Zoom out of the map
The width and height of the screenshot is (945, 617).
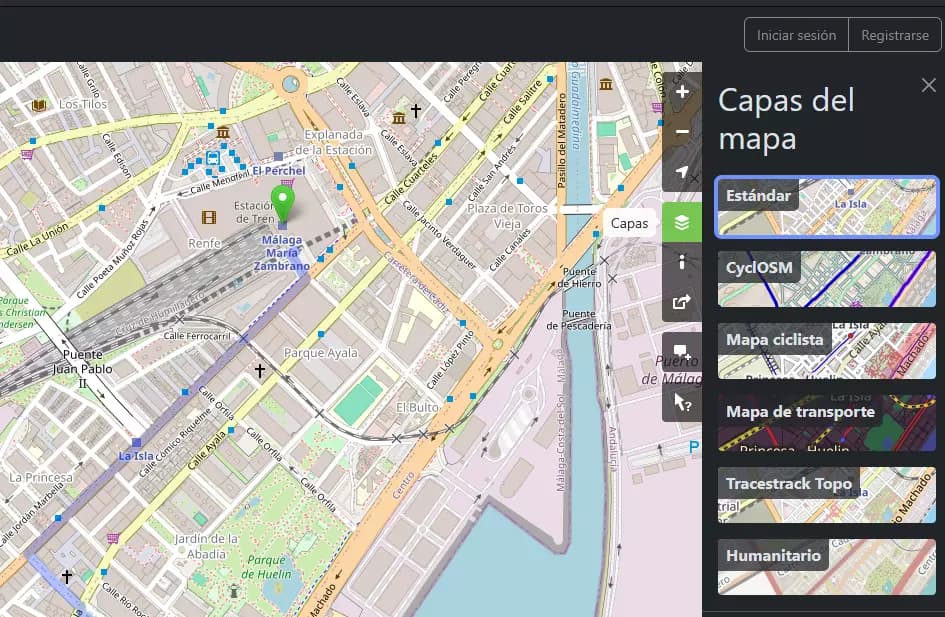[x=682, y=131]
